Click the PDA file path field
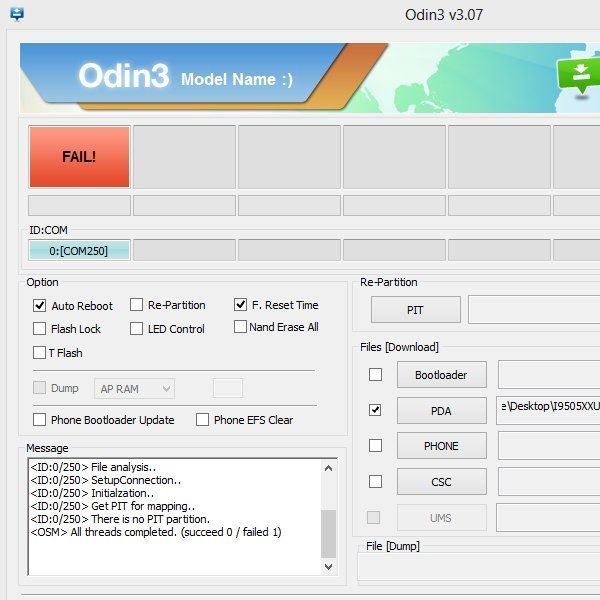The image size is (600, 600). coord(548,411)
